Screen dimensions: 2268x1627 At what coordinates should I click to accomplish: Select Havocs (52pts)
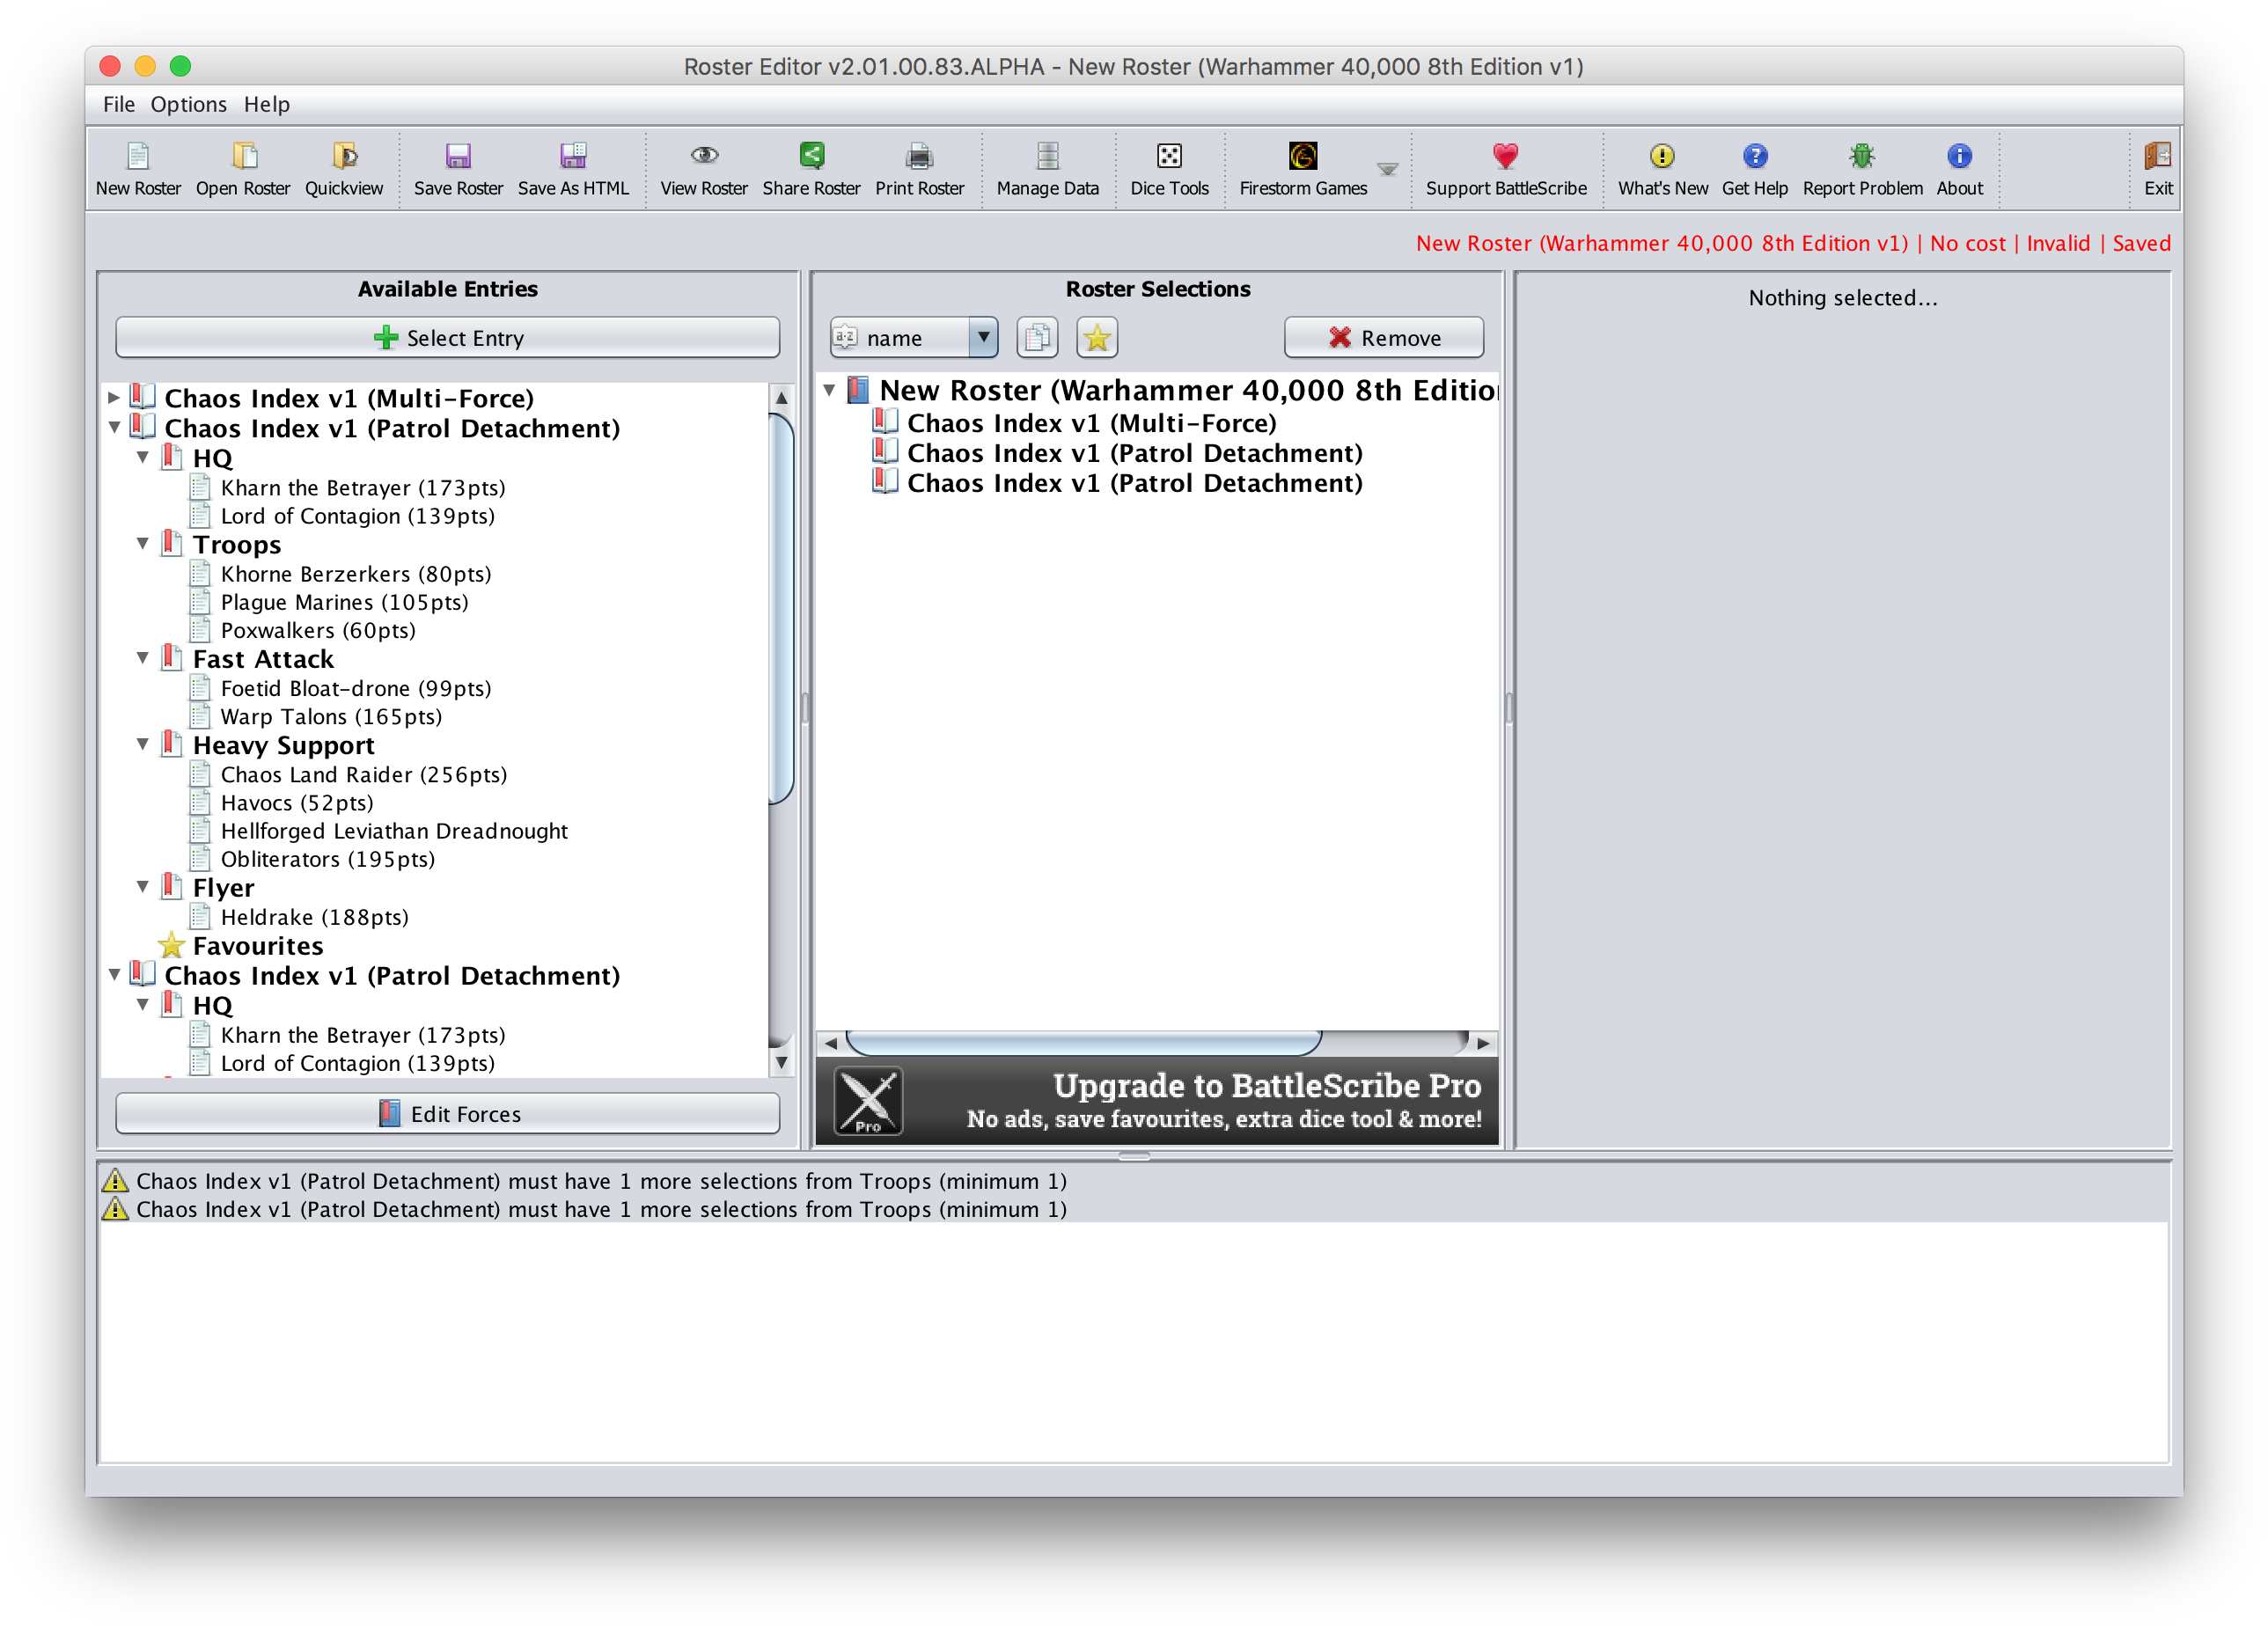tap(297, 802)
